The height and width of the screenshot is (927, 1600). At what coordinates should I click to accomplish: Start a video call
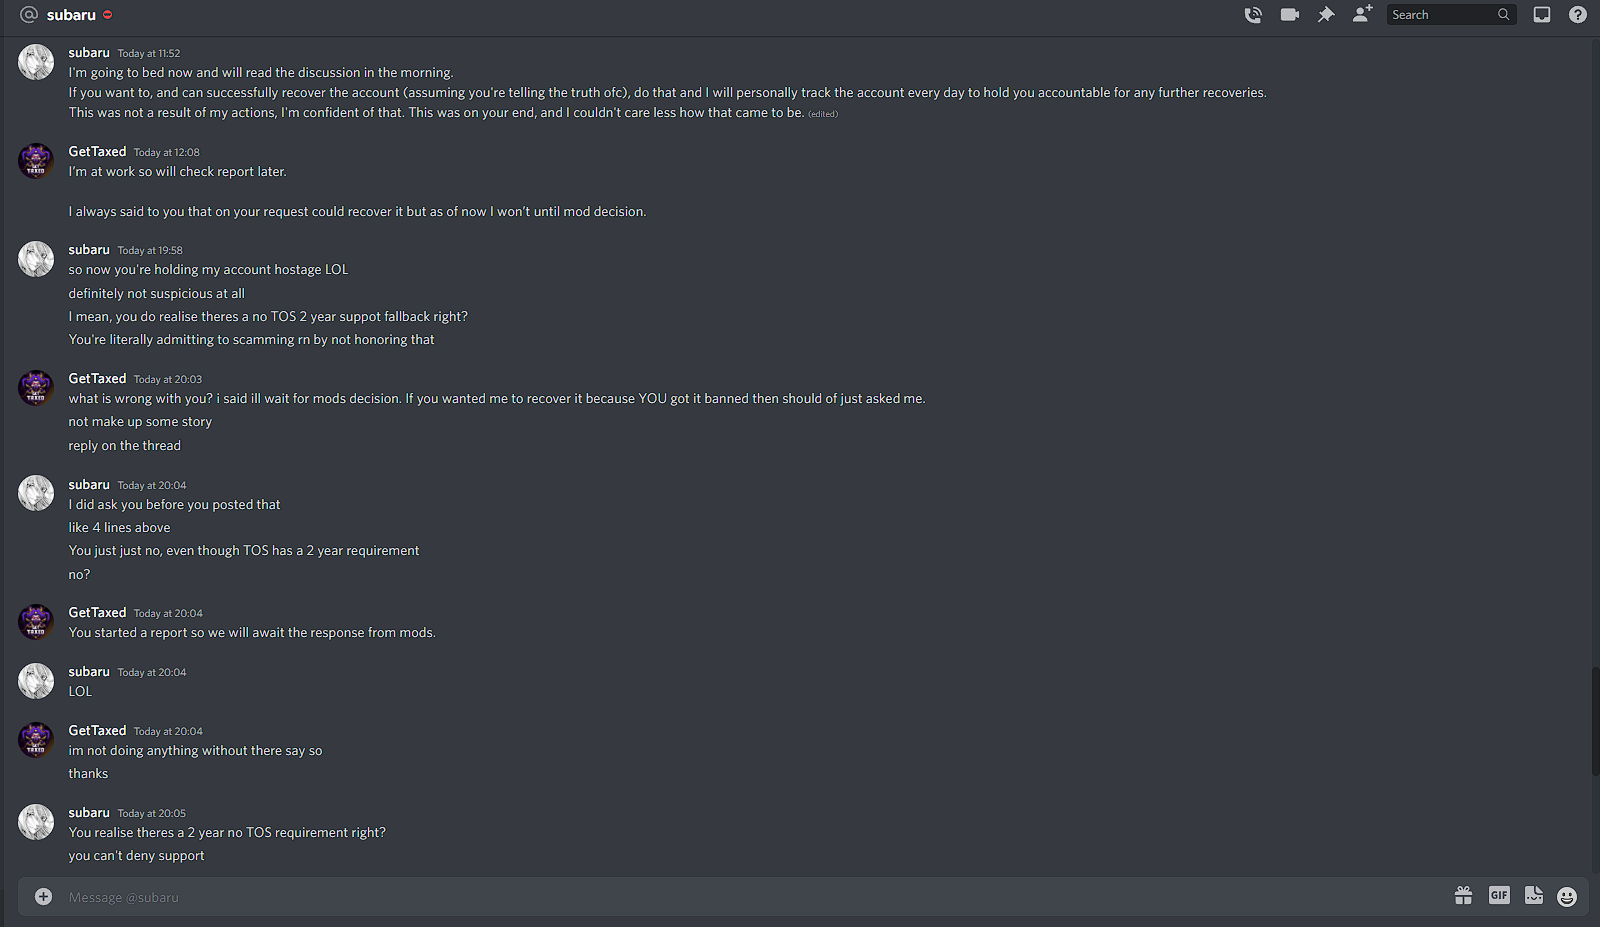(x=1290, y=15)
